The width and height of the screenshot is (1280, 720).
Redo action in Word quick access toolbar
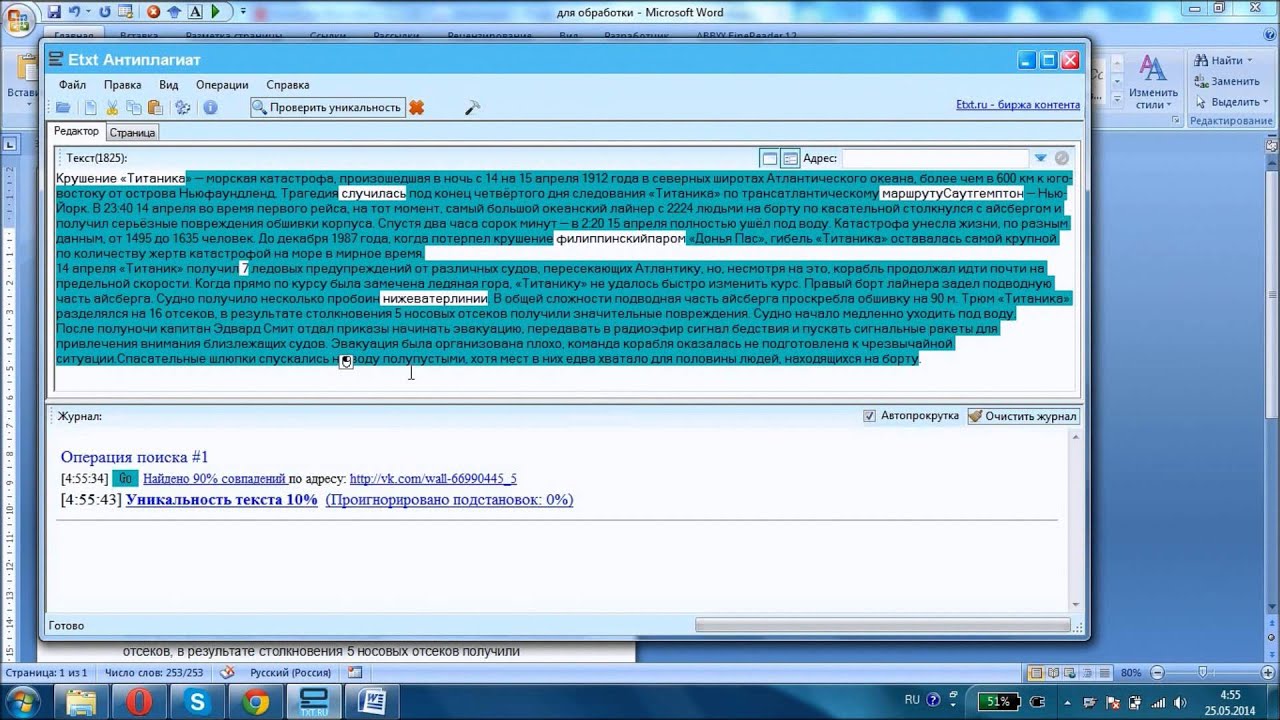tap(105, 12)
